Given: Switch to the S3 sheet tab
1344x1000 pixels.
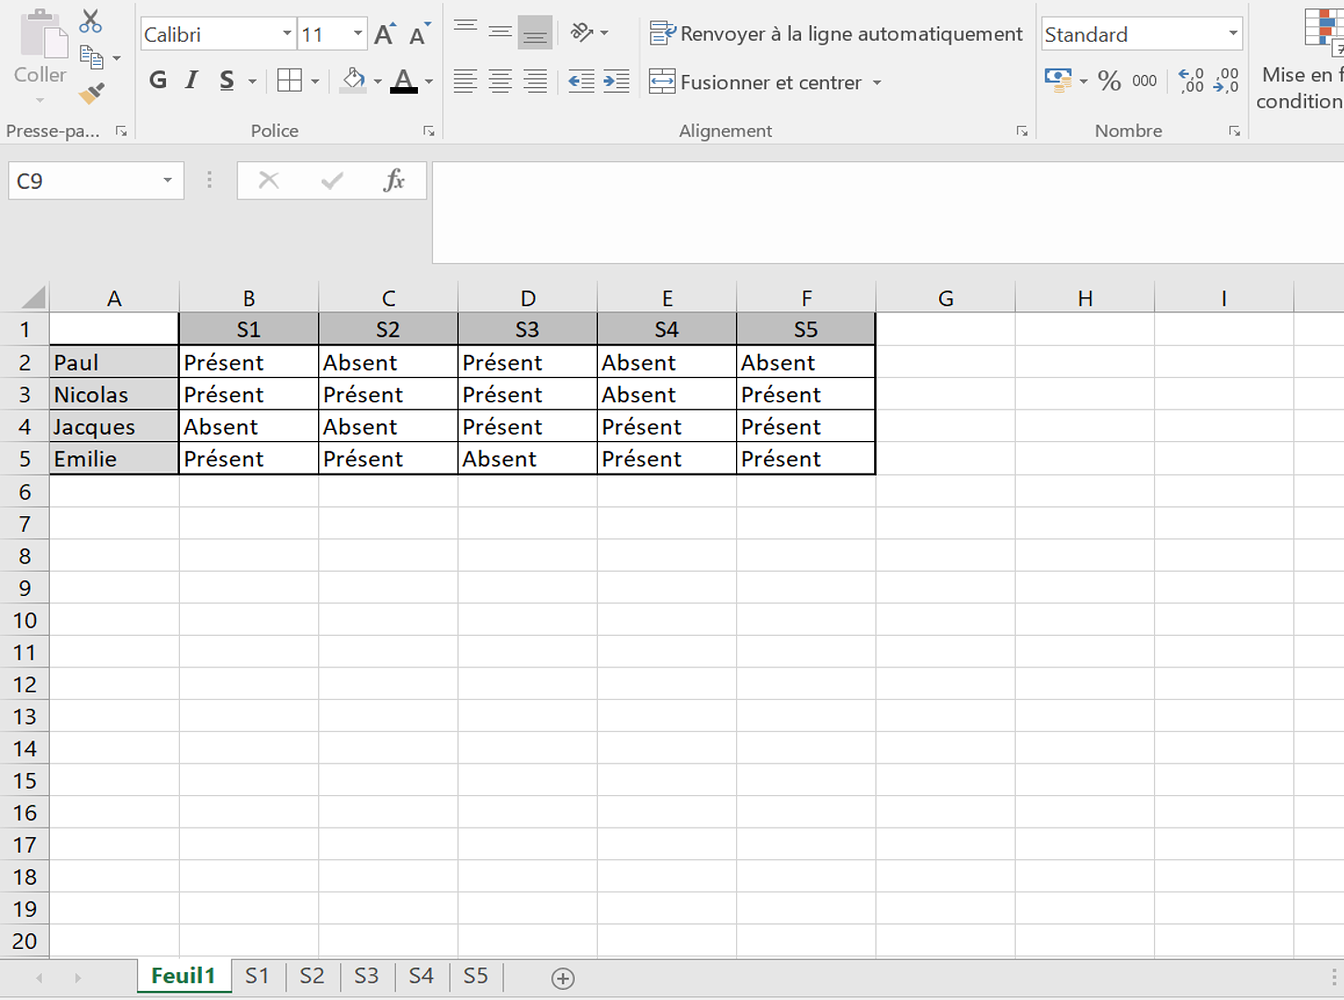Looking at the screenshot, I should coord(366,977).
